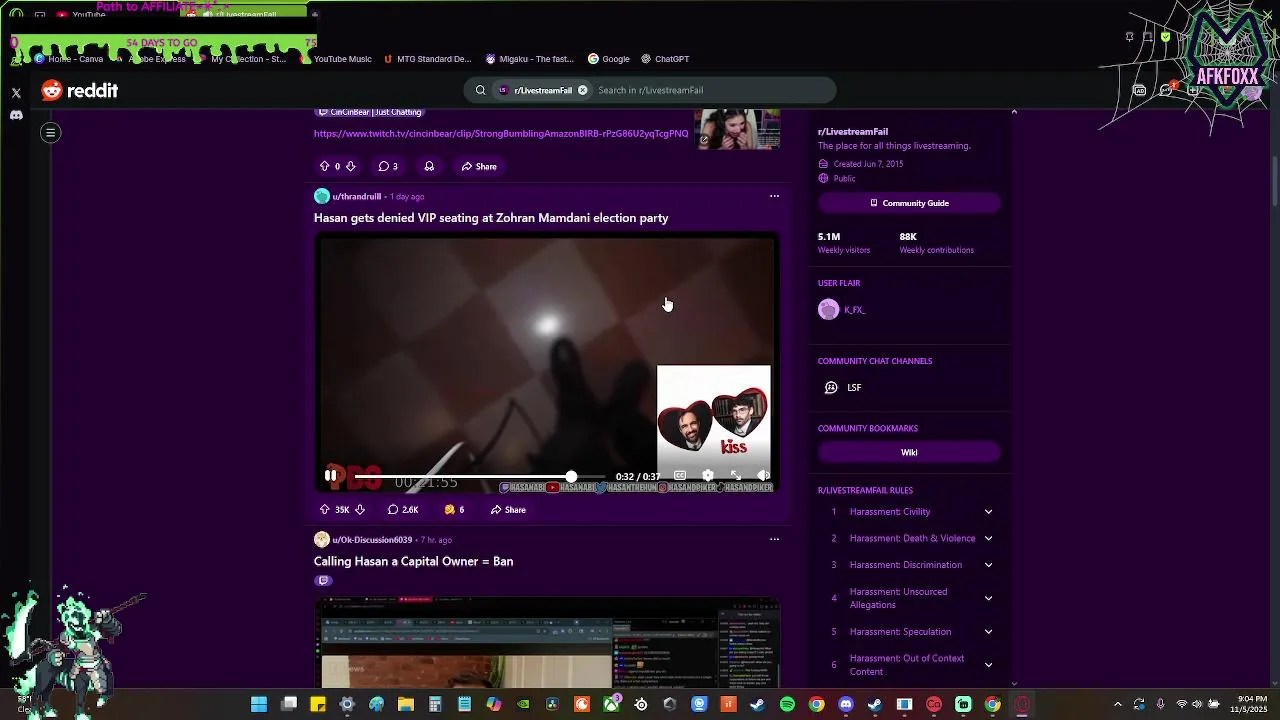Open the Discord shortcut in left rail
The image size is (1280, 720).
pos(16,116)
